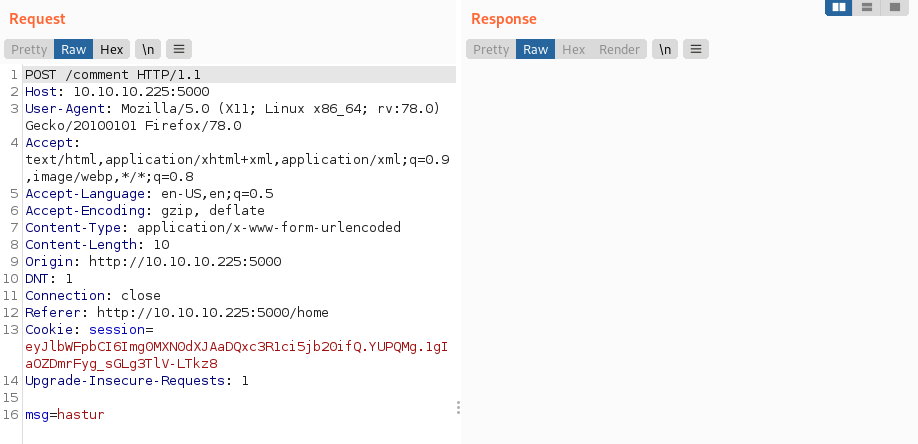
Task: Toggle non-printable characters in Response panel
Action: [x=665, y=49]
